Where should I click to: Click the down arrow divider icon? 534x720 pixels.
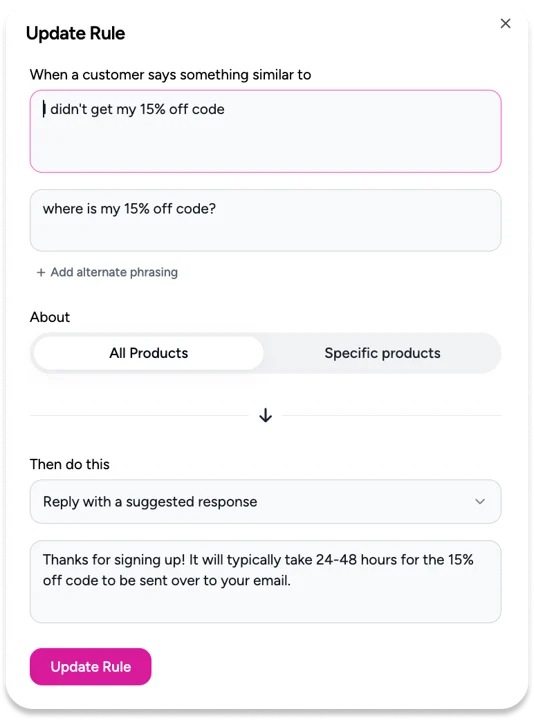[x=265, y=416]
